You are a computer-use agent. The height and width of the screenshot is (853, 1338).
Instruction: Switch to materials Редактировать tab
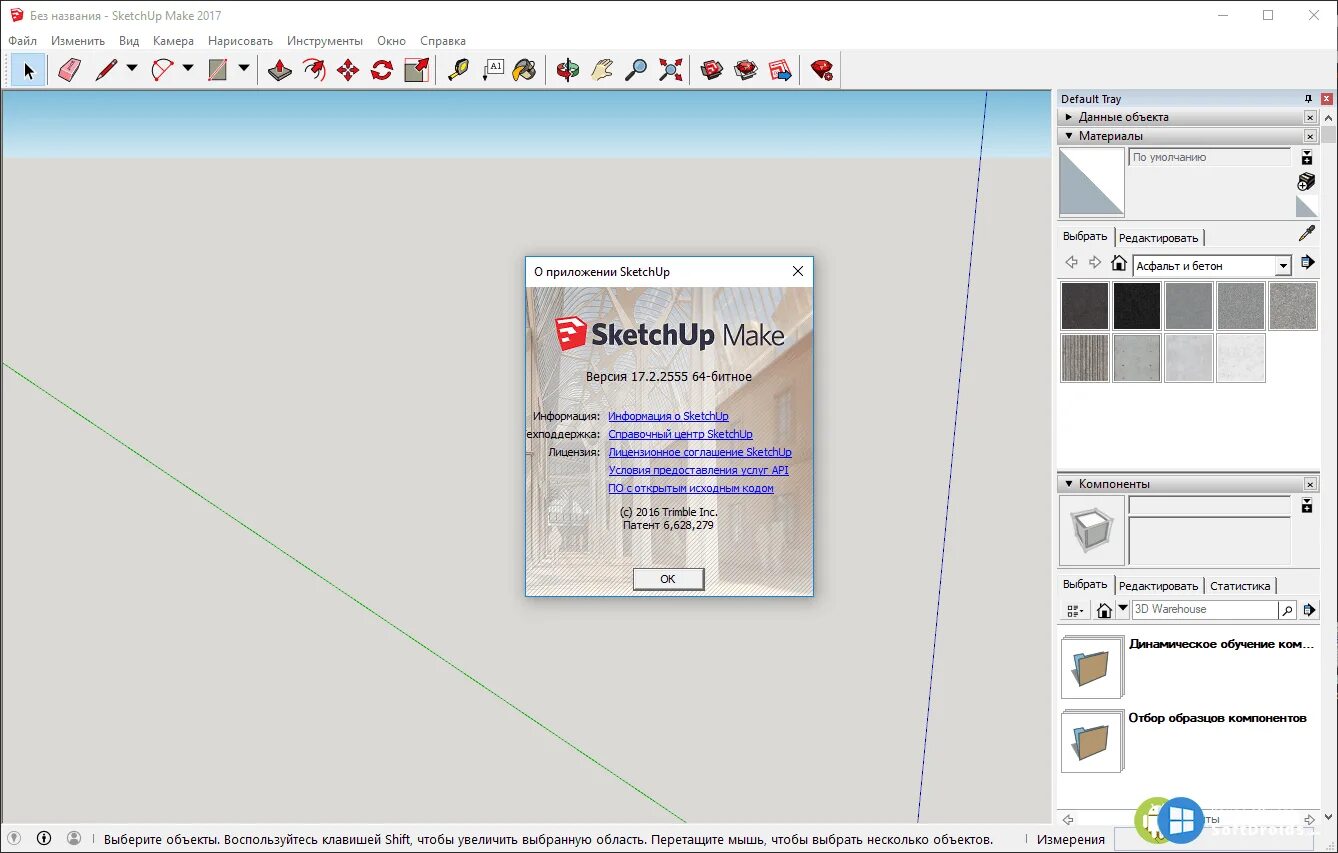[x=1158, y=238]
